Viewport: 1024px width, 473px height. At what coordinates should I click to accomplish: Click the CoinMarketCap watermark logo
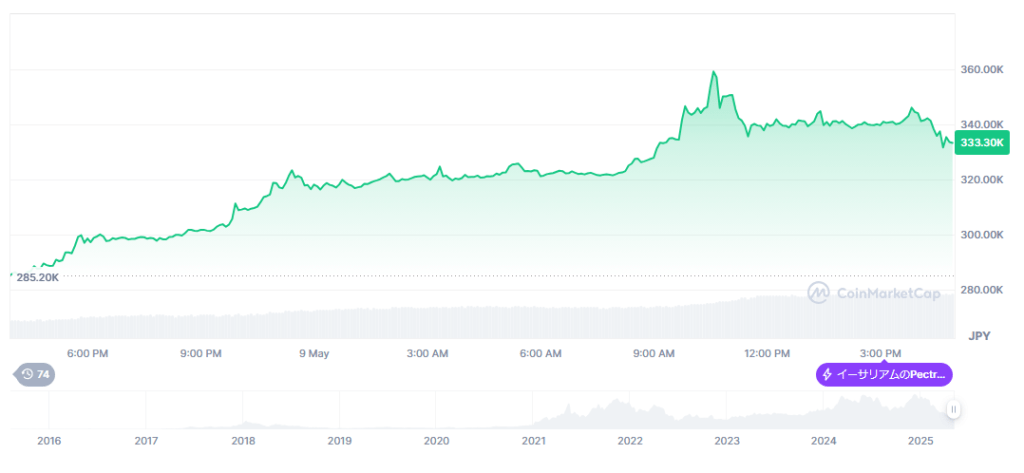click(x=819, y=292)
